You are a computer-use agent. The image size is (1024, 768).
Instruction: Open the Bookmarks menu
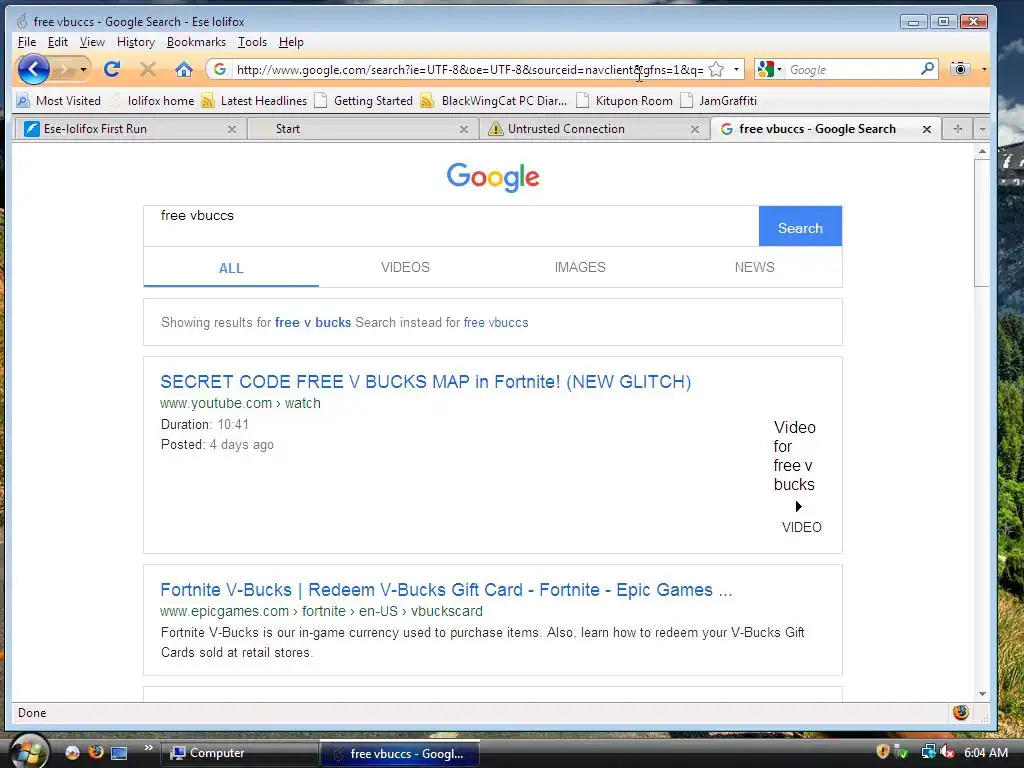click(x=196, y=42)
